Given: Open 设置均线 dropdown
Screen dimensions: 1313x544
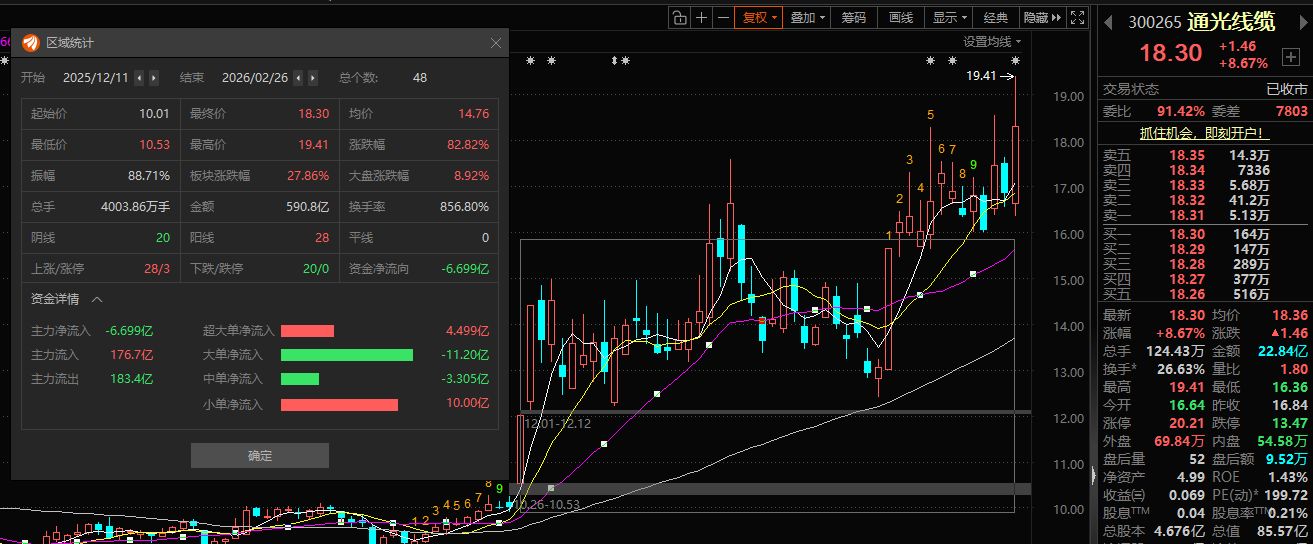Looking at the screenshot, I should tap(992, 42).
